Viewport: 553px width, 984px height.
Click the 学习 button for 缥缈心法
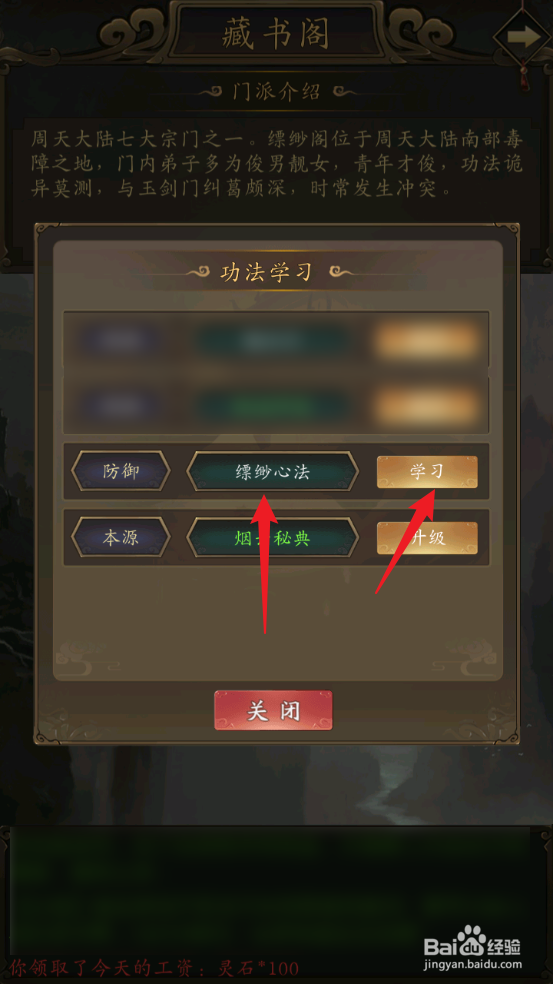tap(427, 471)
